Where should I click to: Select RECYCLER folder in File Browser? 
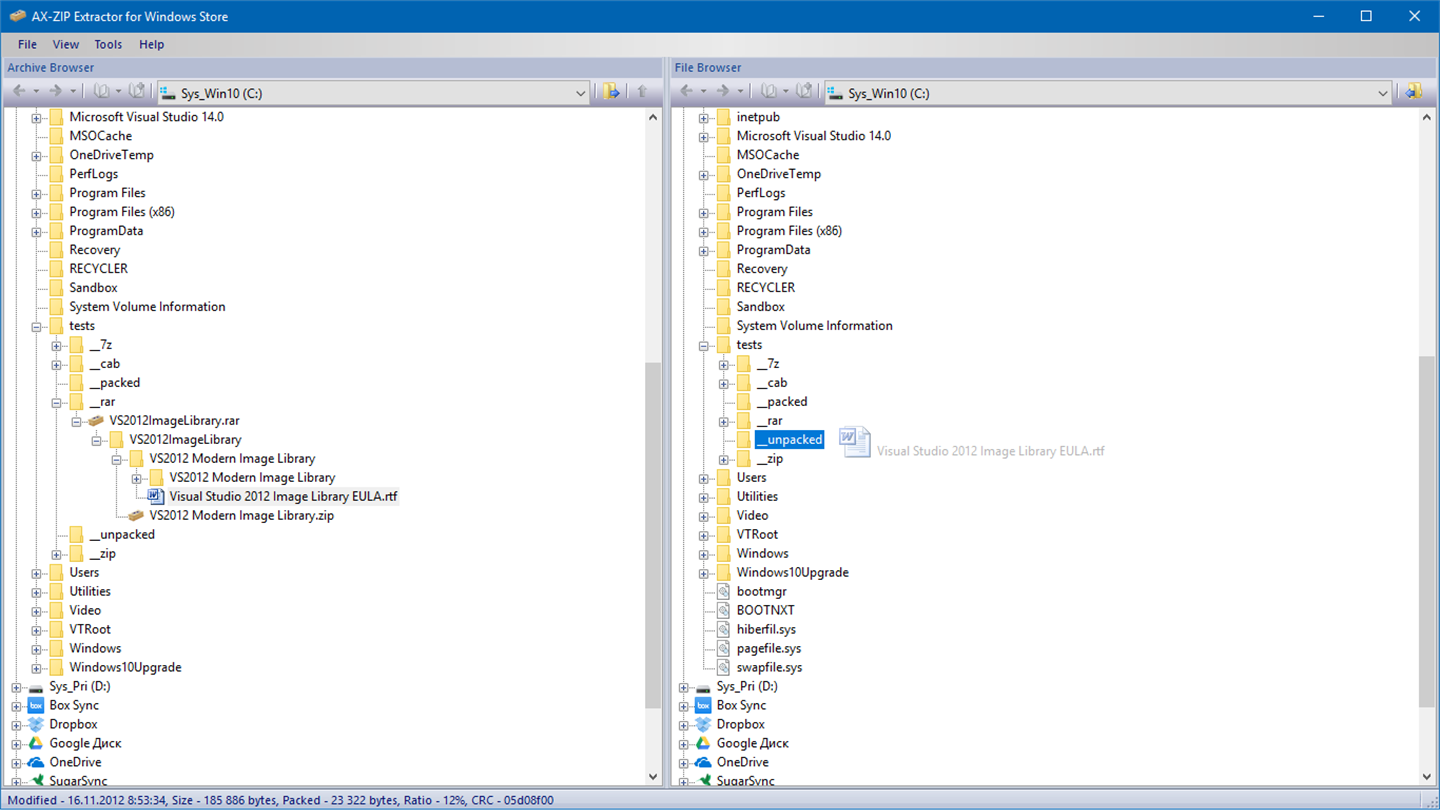pyautogui.click(x=765, y=288)
